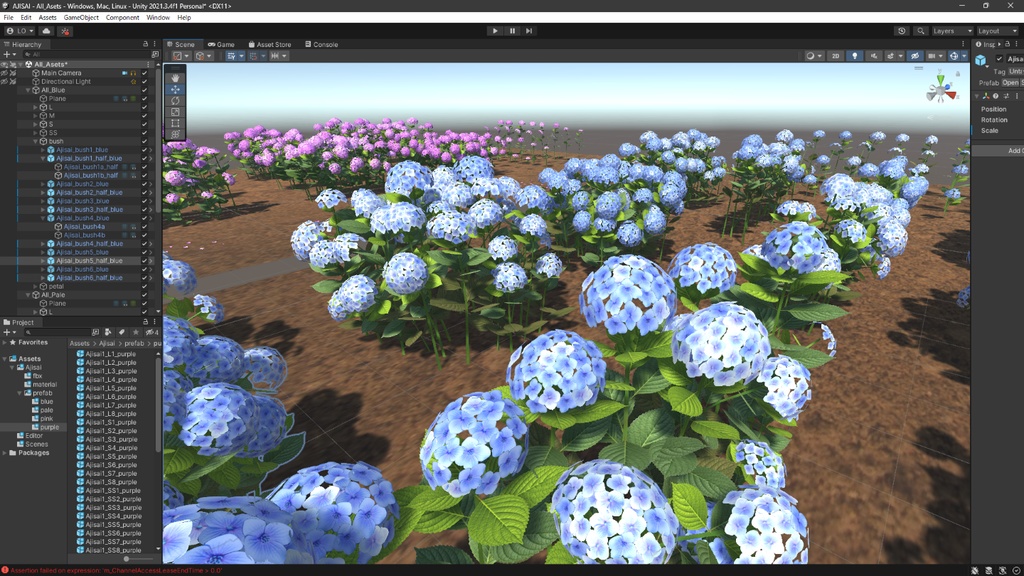Toggle Inspector object active checkbox
This screenshot has width=1024, height=576.
[999, 59]
